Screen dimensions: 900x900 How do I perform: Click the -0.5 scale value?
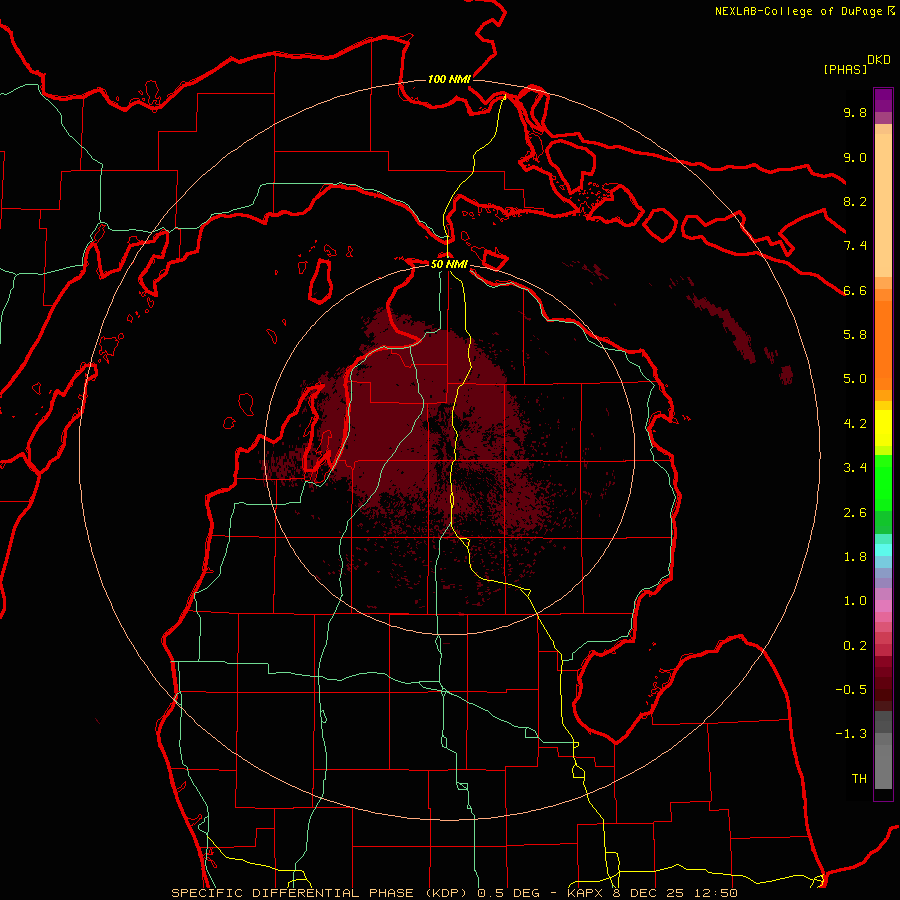[851, 690]
